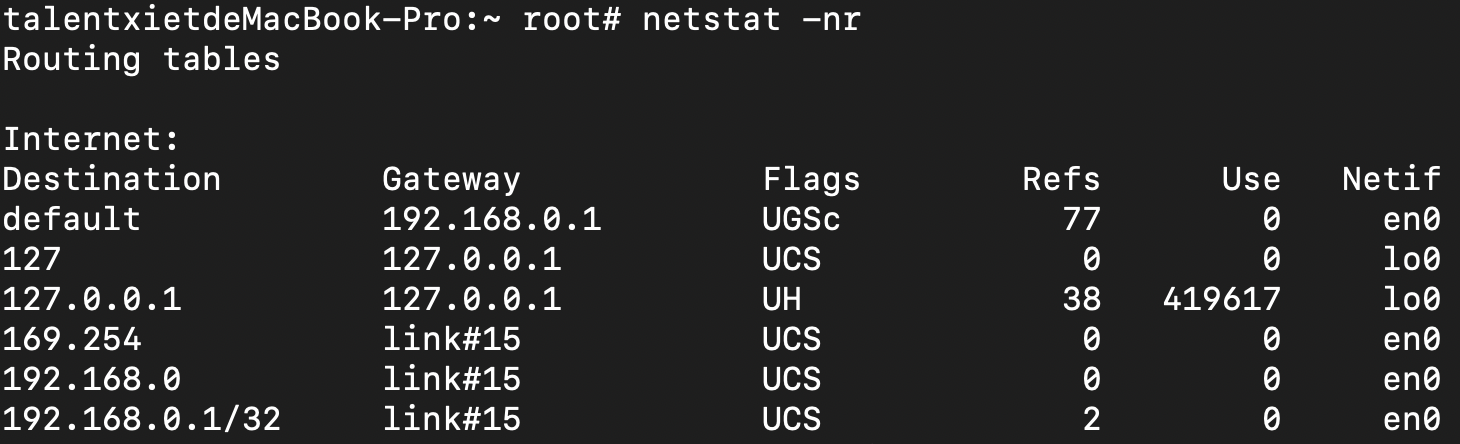Click the Destination column header
1460x444 pixels.
(x=112, y=180)
